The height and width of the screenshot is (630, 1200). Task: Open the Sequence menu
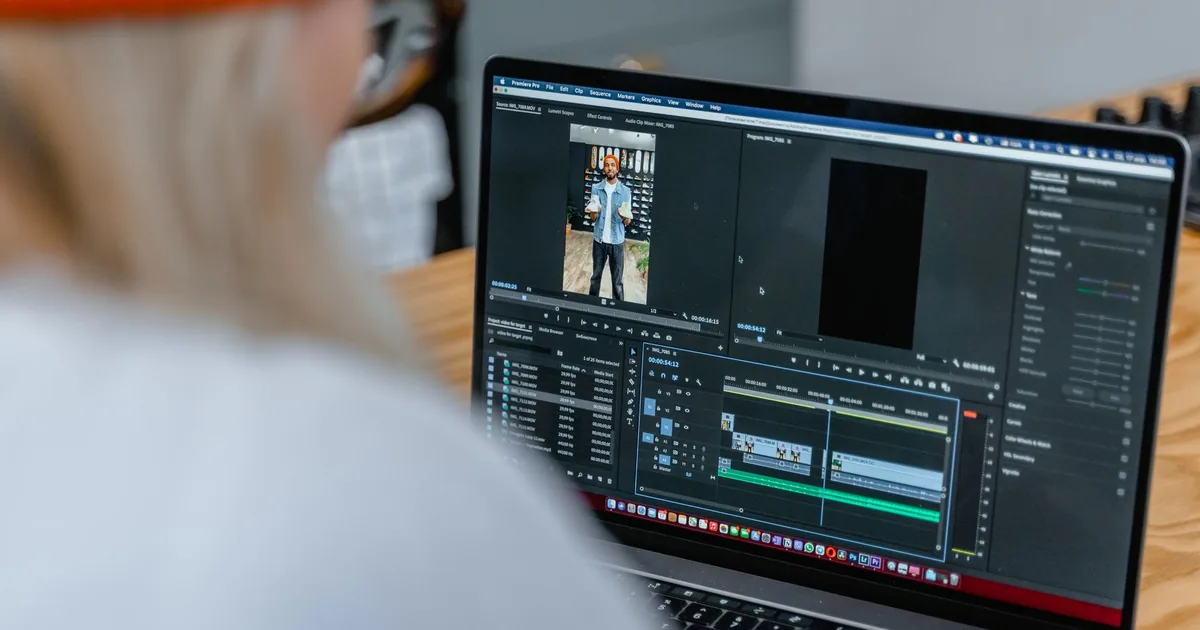[600, 94]
